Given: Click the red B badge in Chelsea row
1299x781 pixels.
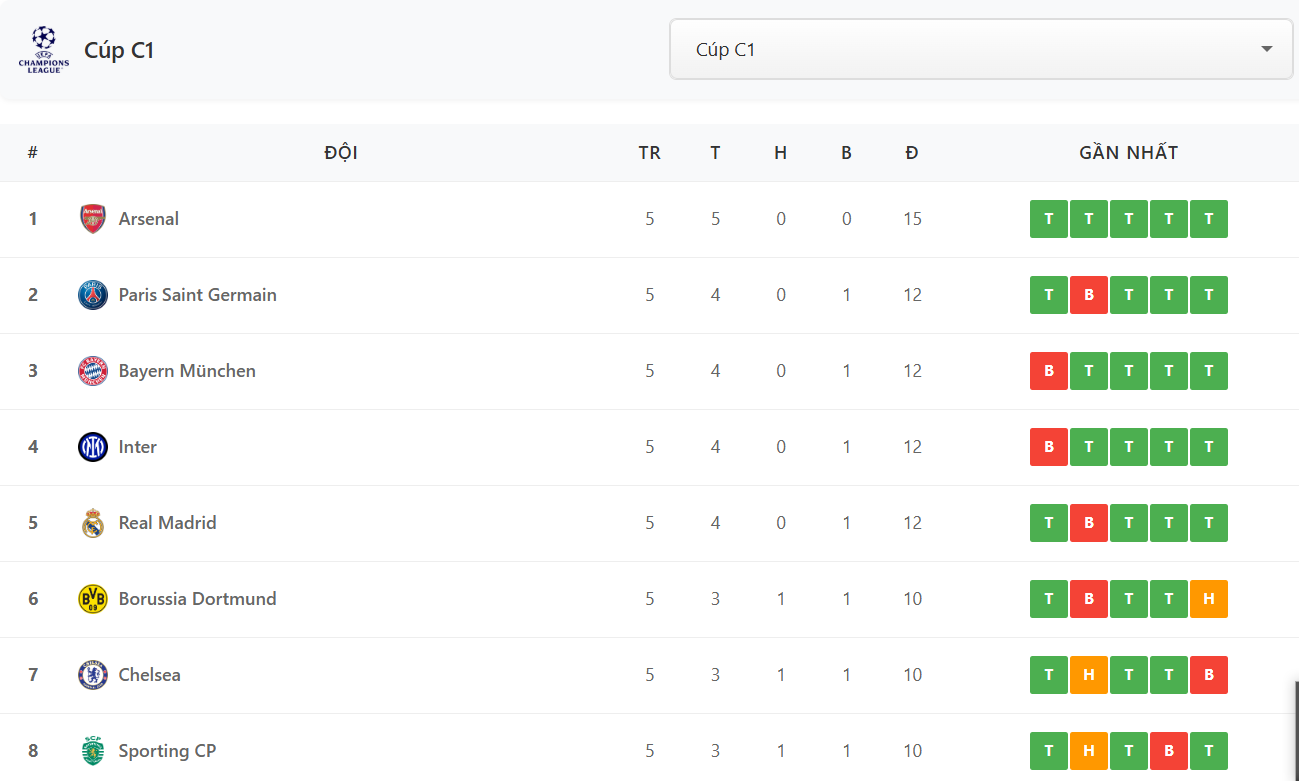Looking at the screenshot, I should click(x=1209, y=675).
